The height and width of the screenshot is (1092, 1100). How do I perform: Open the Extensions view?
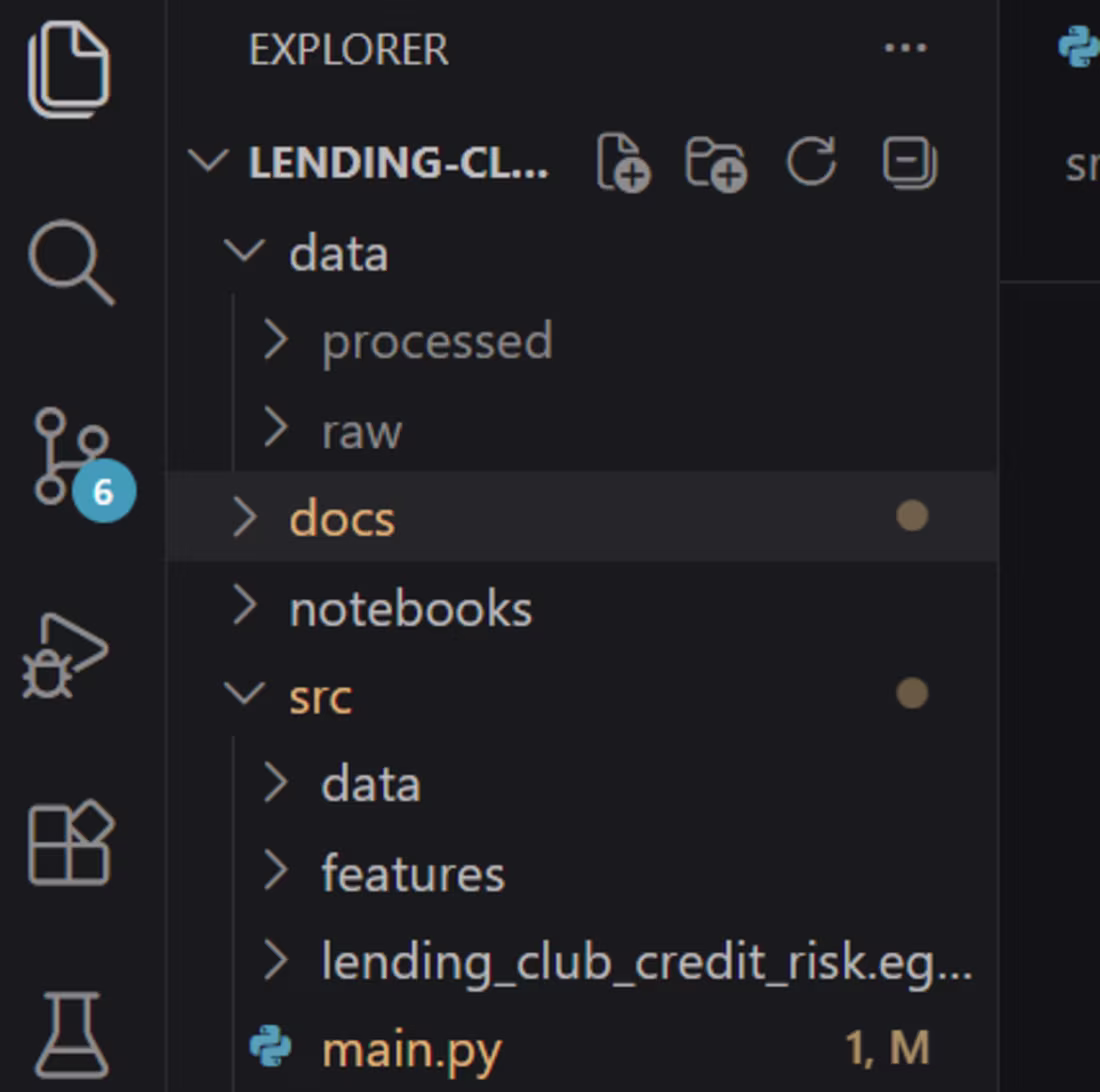pos(70,842)
